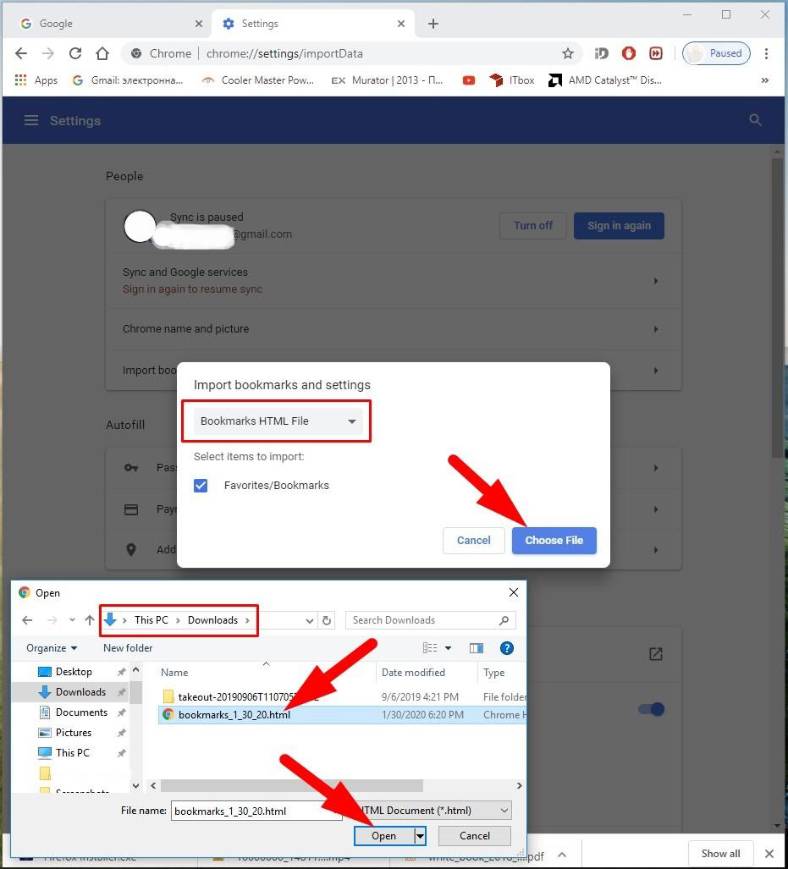Open Settings hamburger menu

(x=31, y=120)
